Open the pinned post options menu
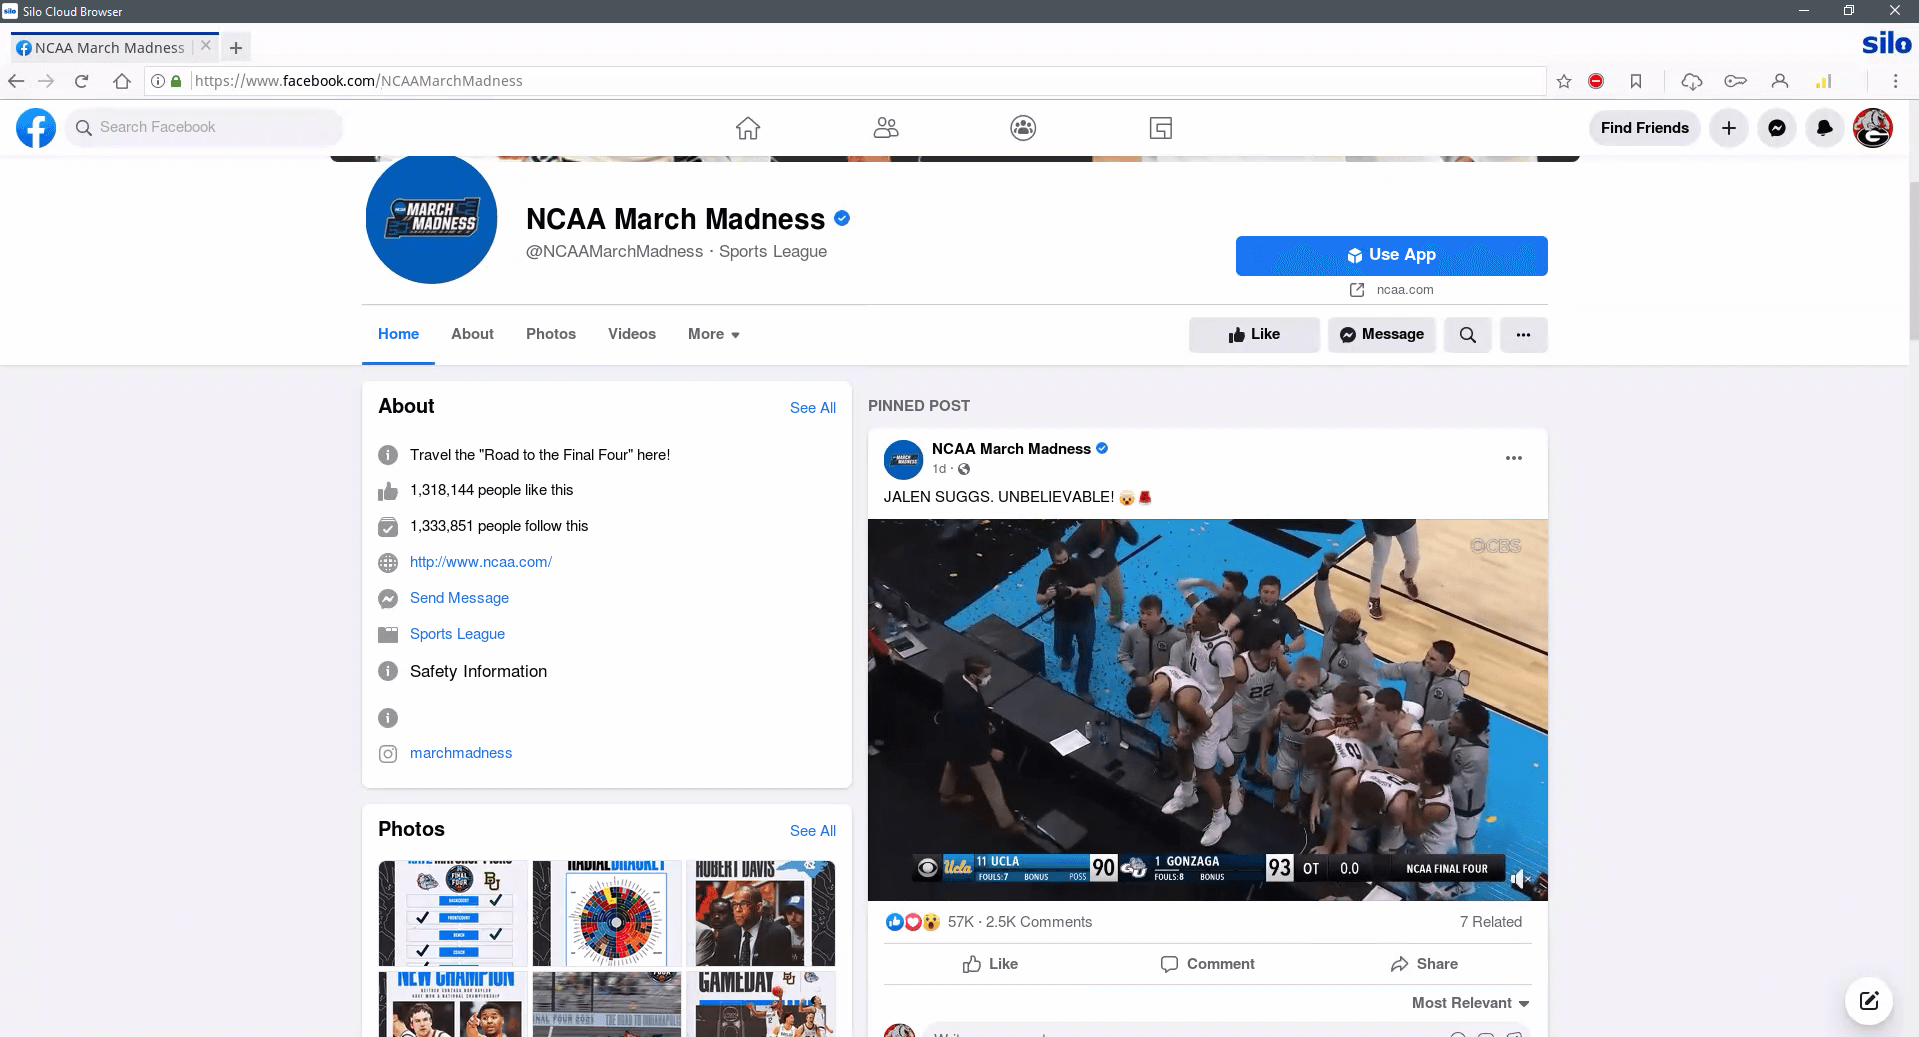The height and width of the screenshot is (1037, 1919). click(1513, 458)
